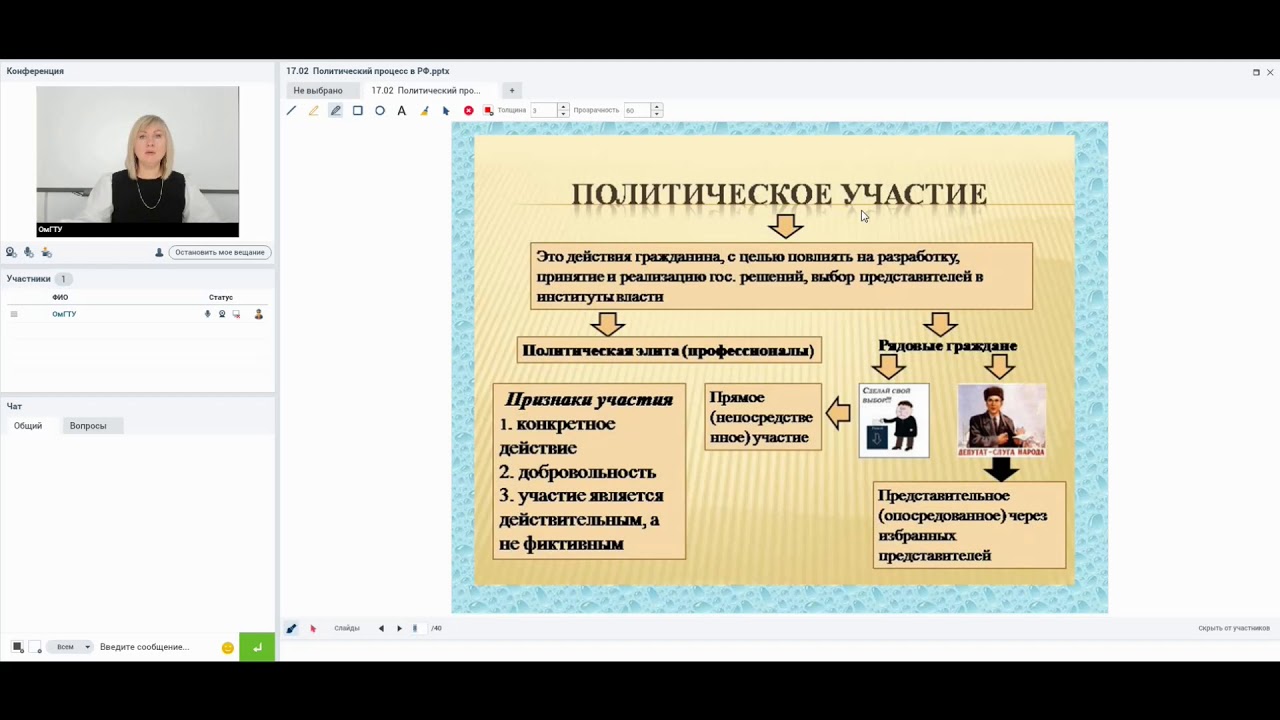Click the Введите сообщение chat input
The width and height of the screenshot is (1280, 720).
(157, 647)
